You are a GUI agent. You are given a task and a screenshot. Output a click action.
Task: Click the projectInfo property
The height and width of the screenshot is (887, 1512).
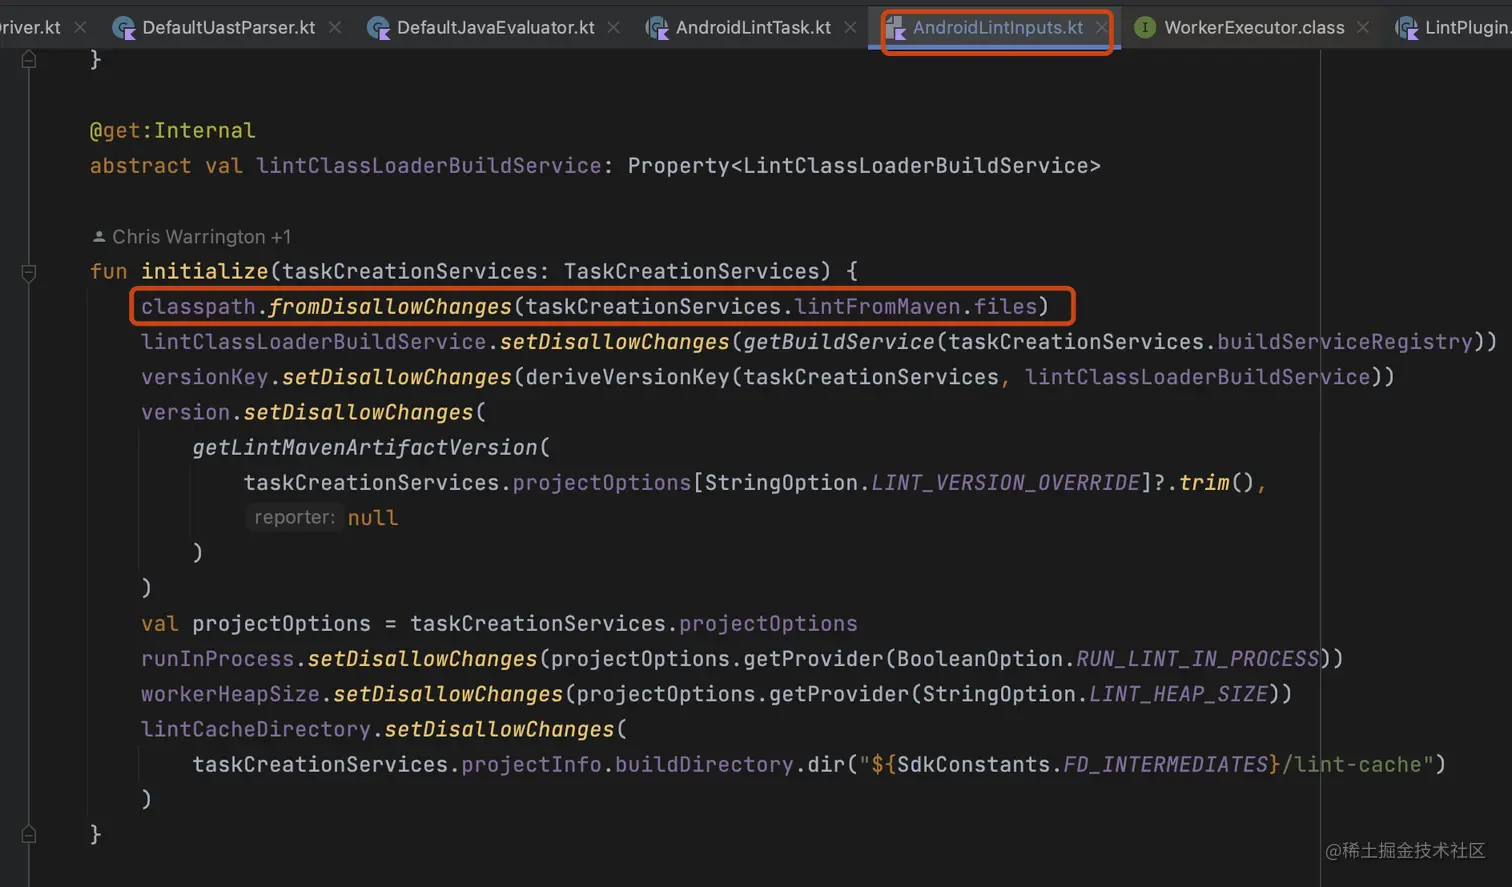531,765
